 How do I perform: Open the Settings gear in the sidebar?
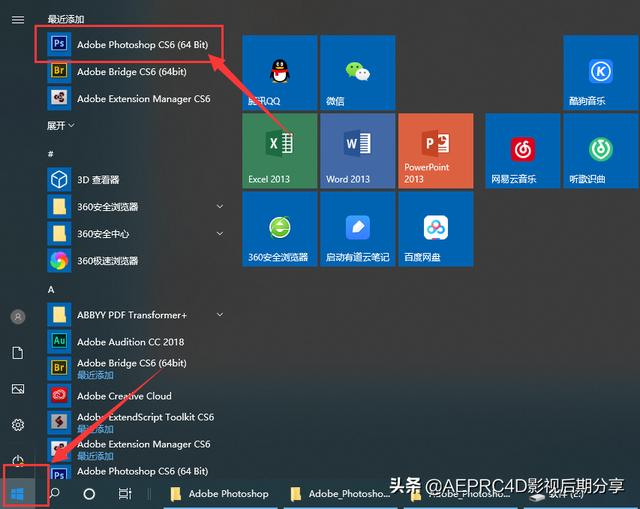coord(17,425)
